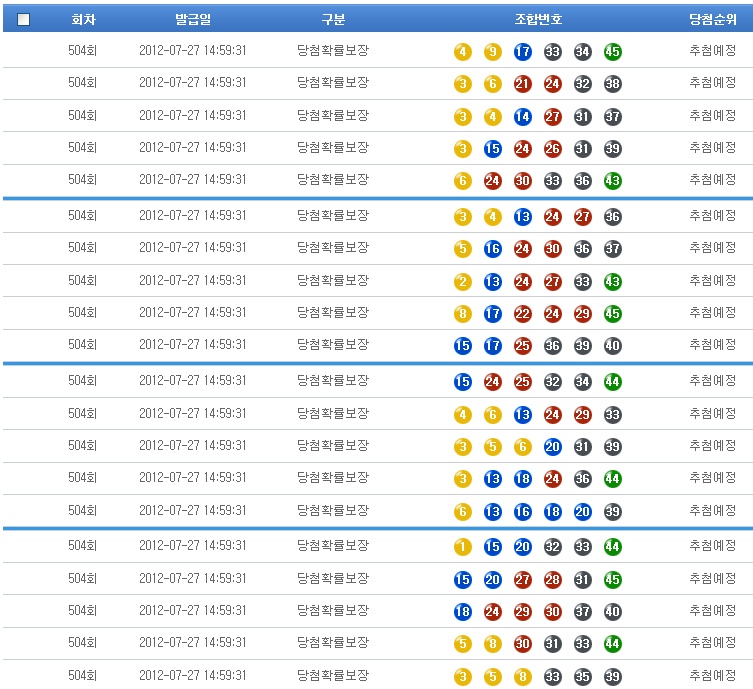
Task: Click the 발급일 column header
Action: [x=192, y=19]
